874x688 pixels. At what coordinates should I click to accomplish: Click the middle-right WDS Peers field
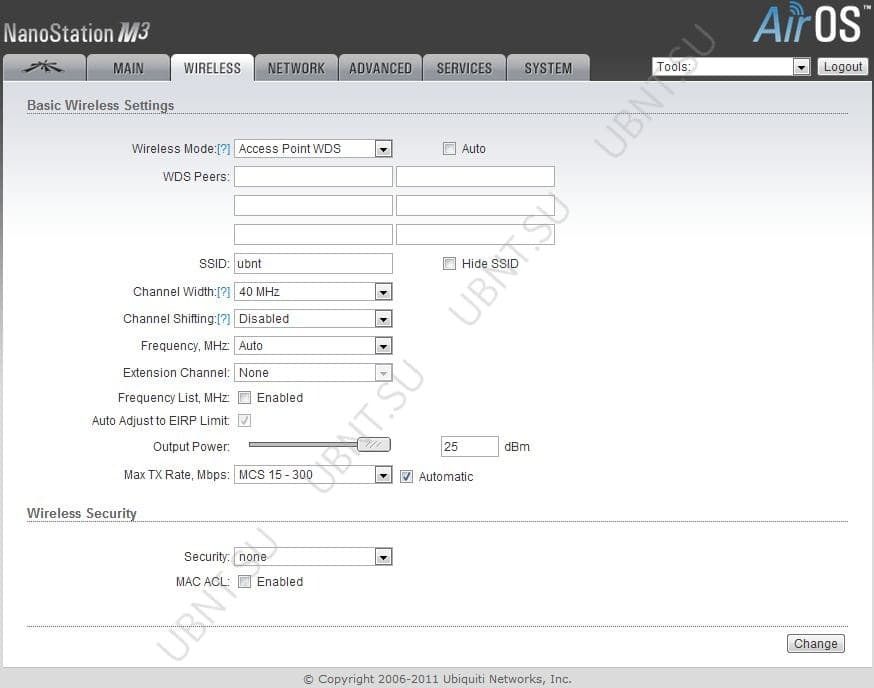(475, 205)
